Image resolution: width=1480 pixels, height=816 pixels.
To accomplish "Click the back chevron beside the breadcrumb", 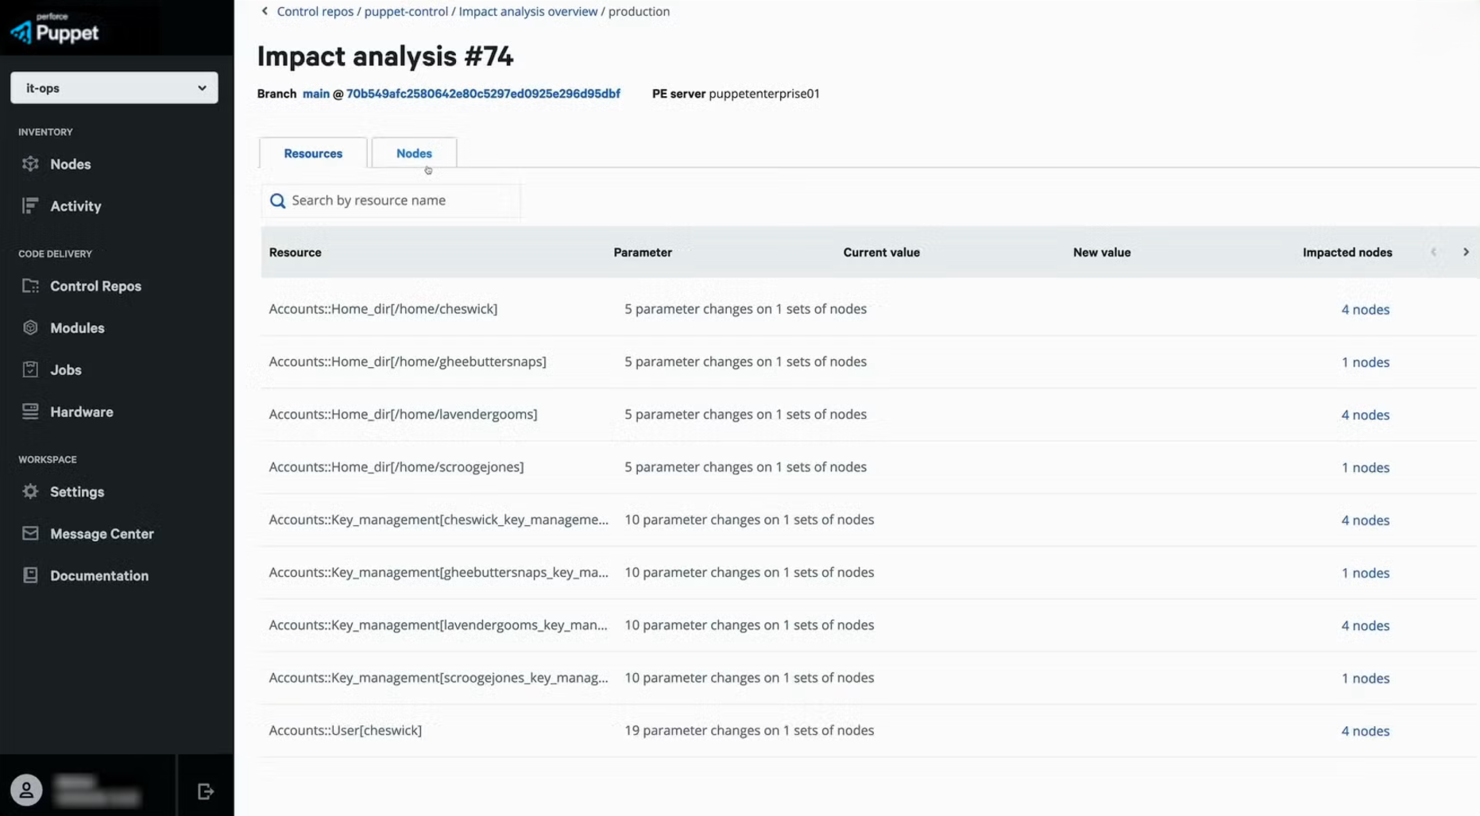I will [263, 11].
